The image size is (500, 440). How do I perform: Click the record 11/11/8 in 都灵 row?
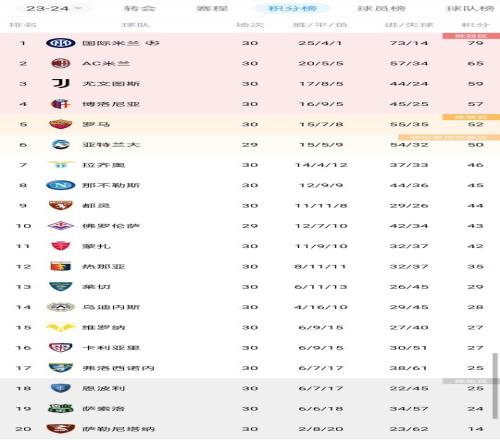(321, 206)
